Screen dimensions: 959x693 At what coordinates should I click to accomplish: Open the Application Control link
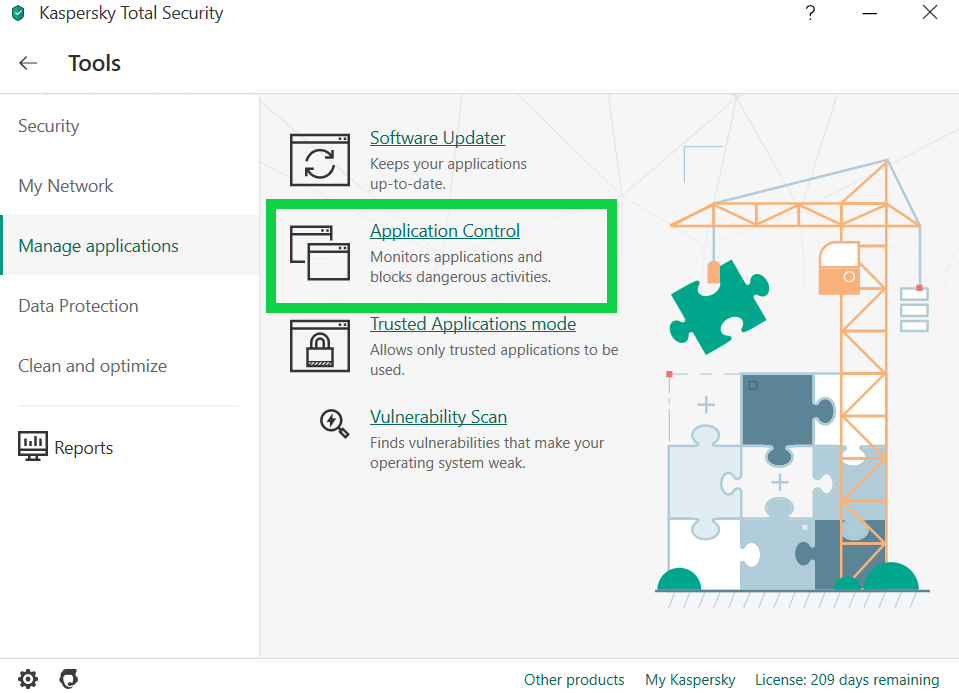tap(445, 231)
